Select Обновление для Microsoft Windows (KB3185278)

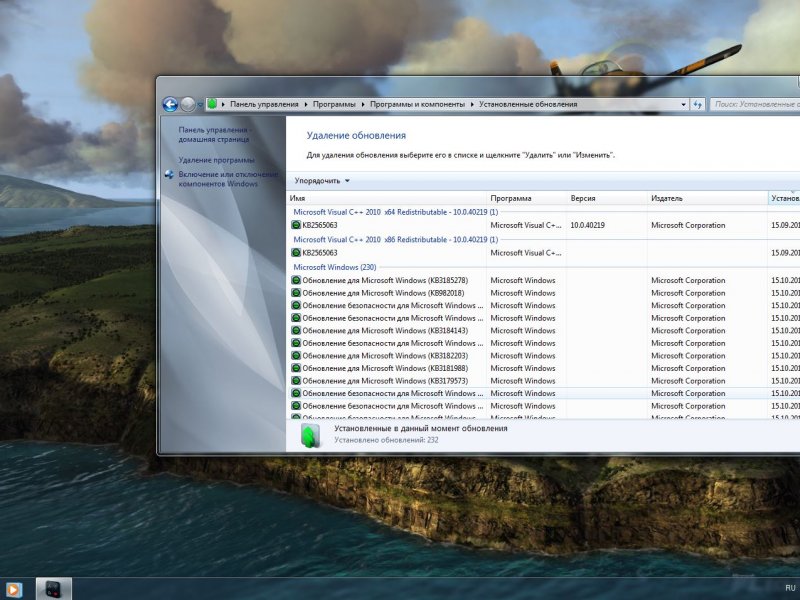click(385, 280)
